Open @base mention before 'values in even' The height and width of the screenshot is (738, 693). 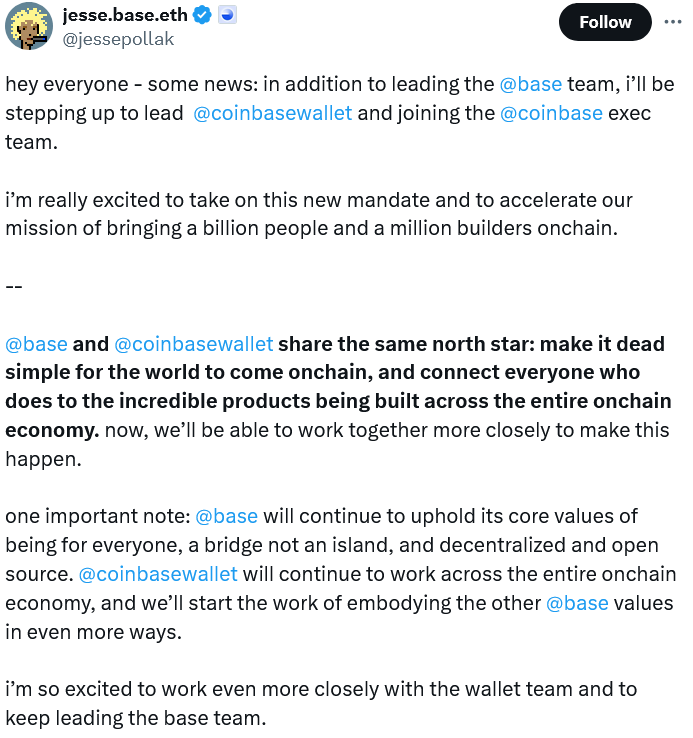[577, 603]
